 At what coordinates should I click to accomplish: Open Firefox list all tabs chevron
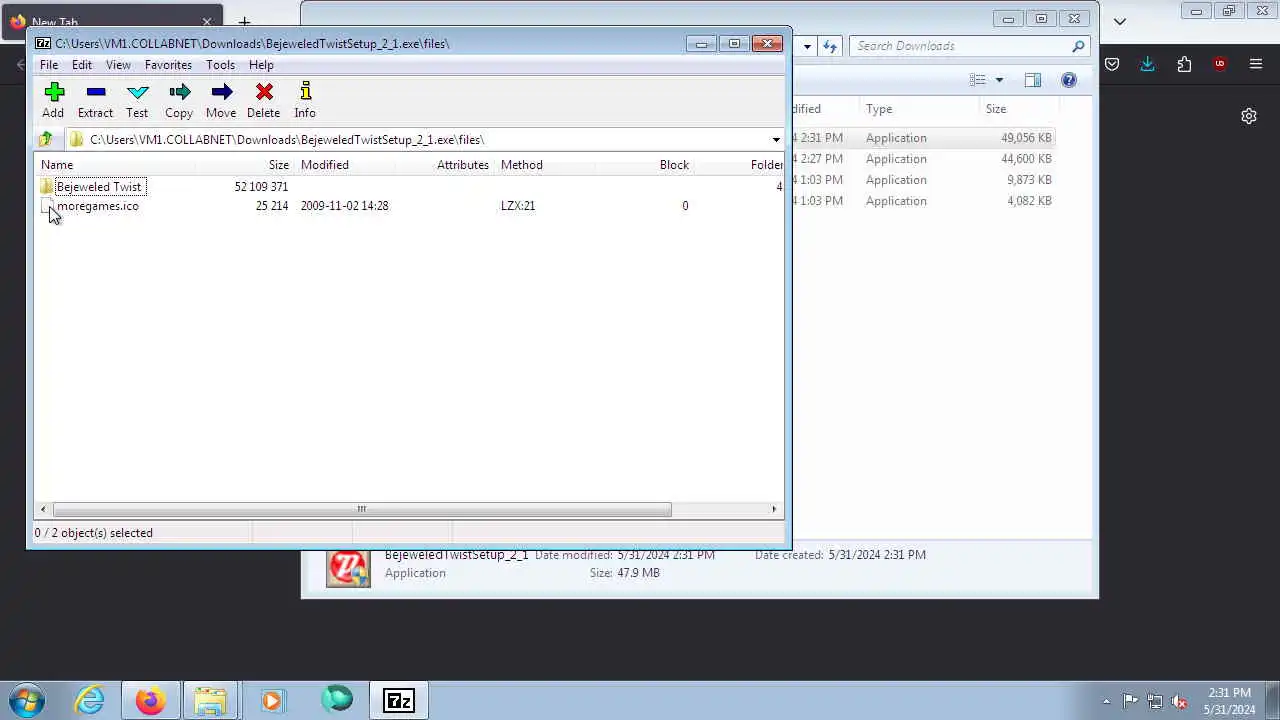click(1120, 21)
